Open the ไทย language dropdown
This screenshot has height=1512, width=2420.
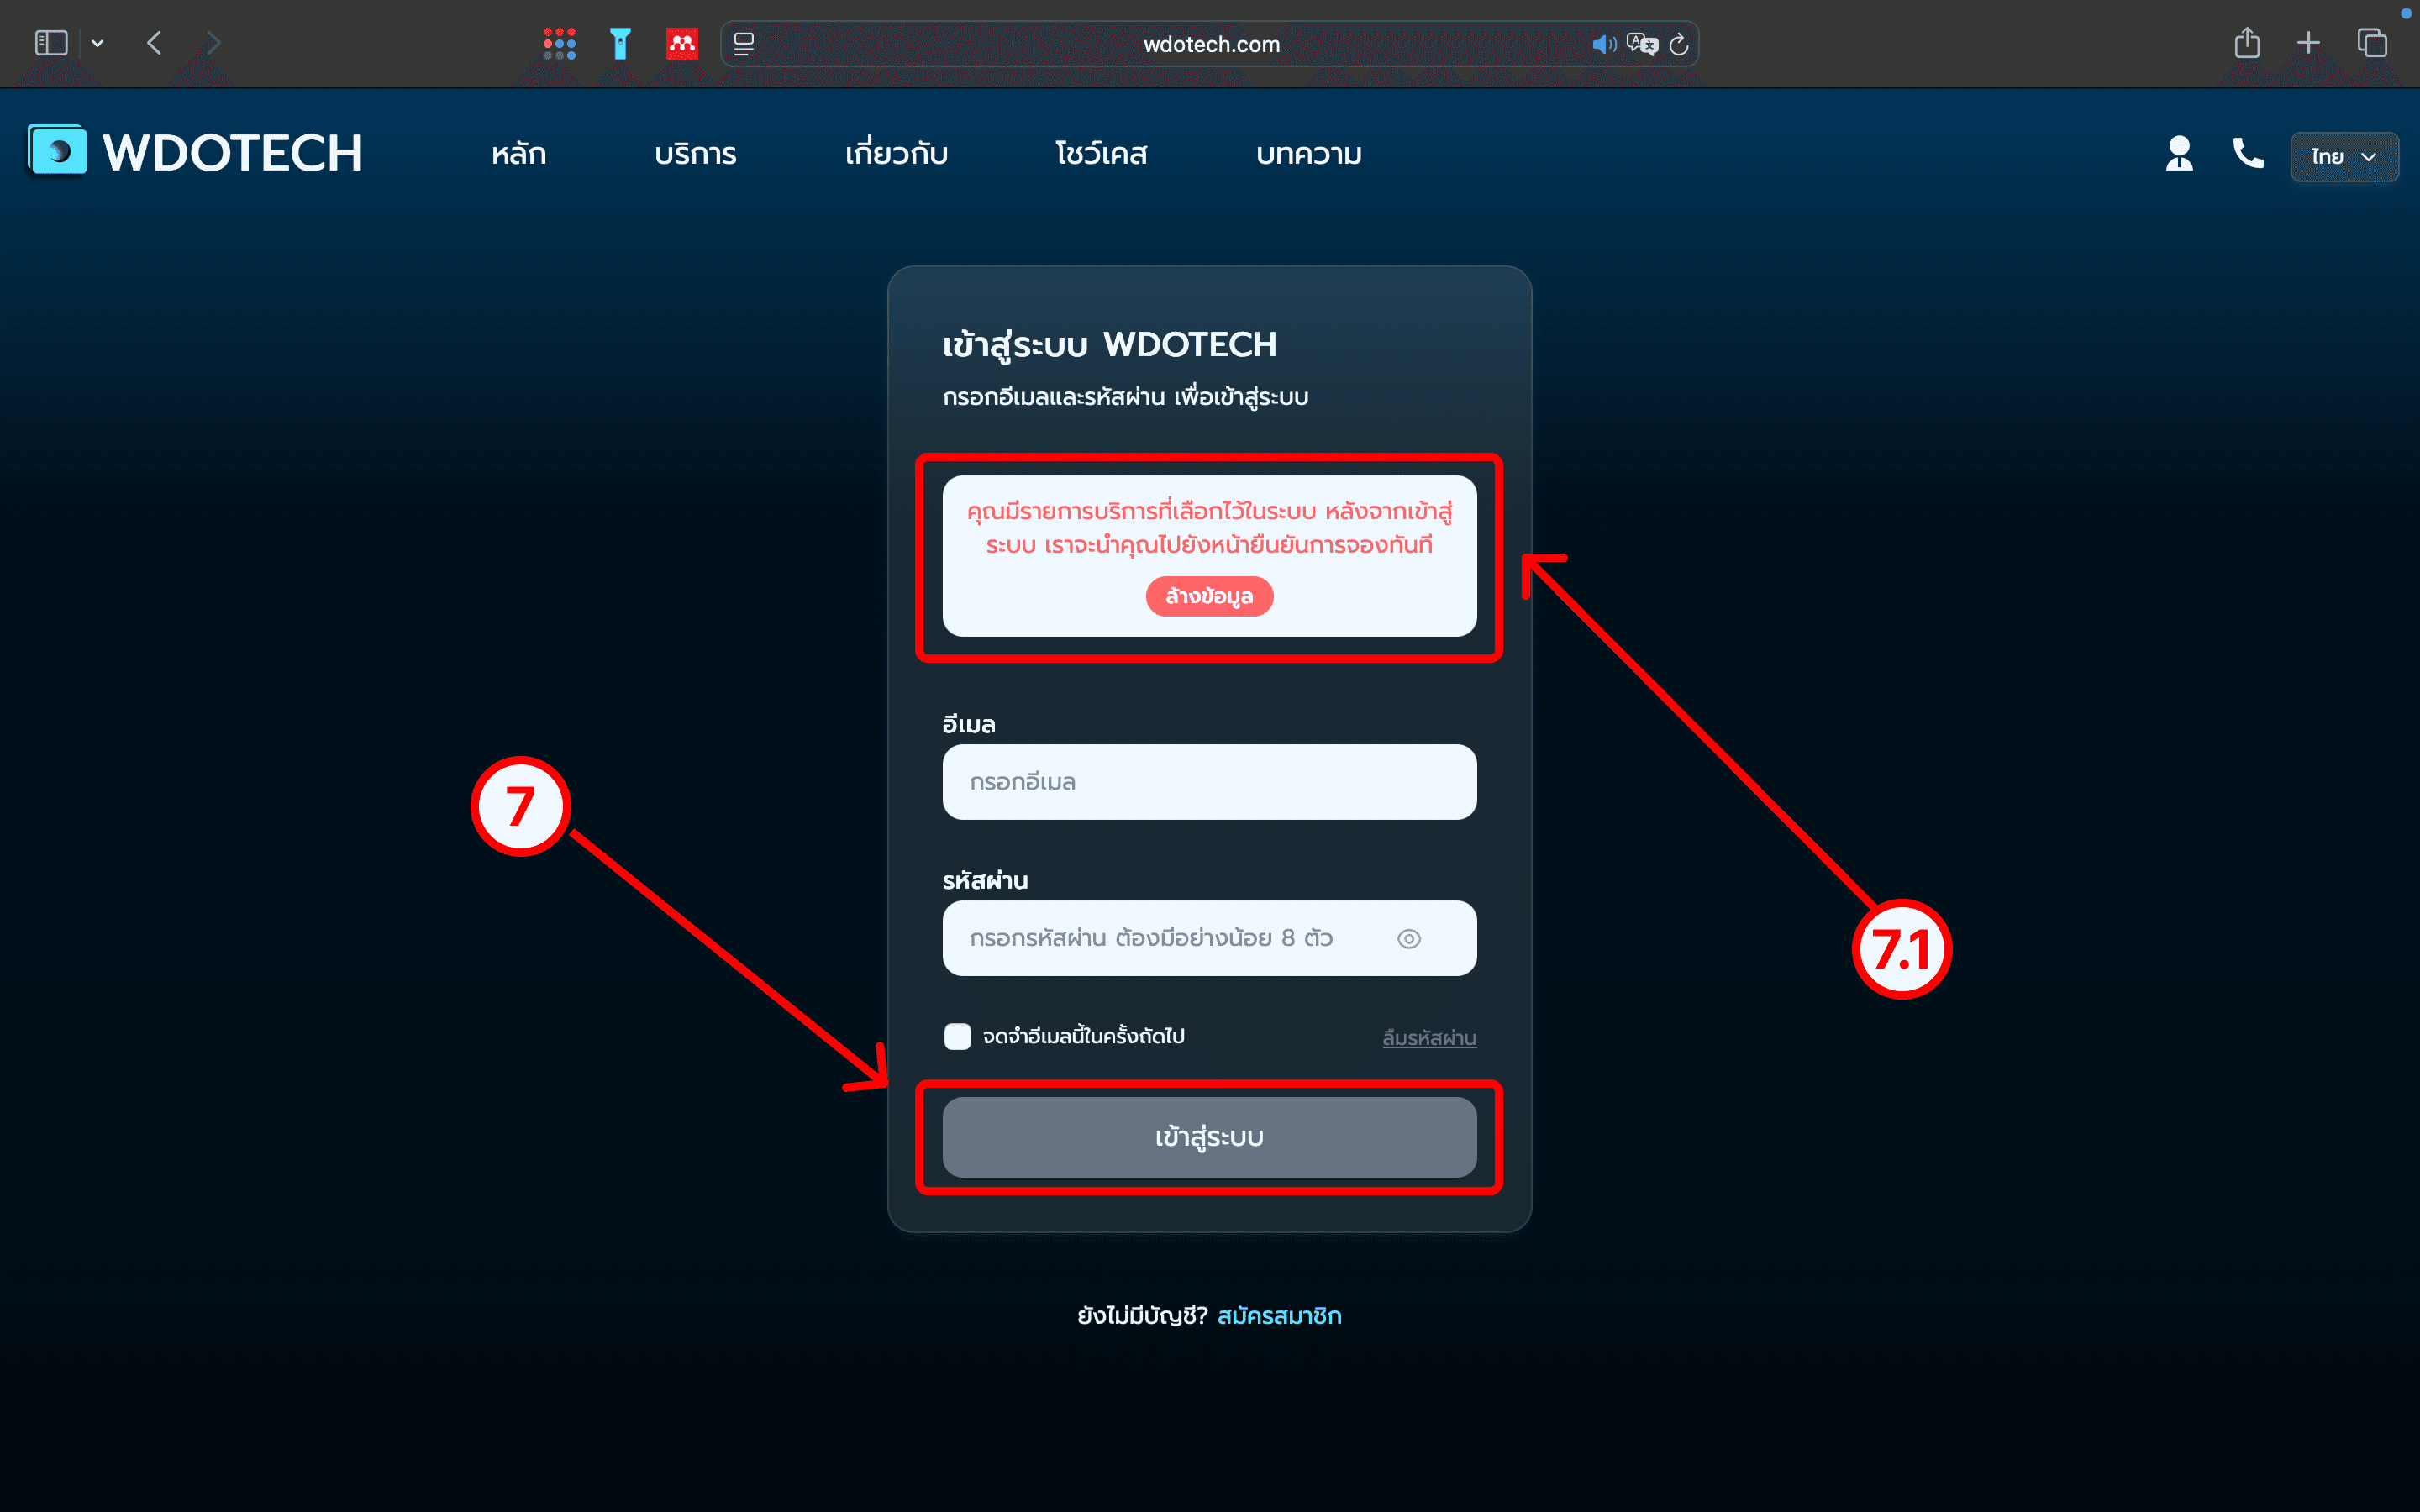click(2343, 157)
